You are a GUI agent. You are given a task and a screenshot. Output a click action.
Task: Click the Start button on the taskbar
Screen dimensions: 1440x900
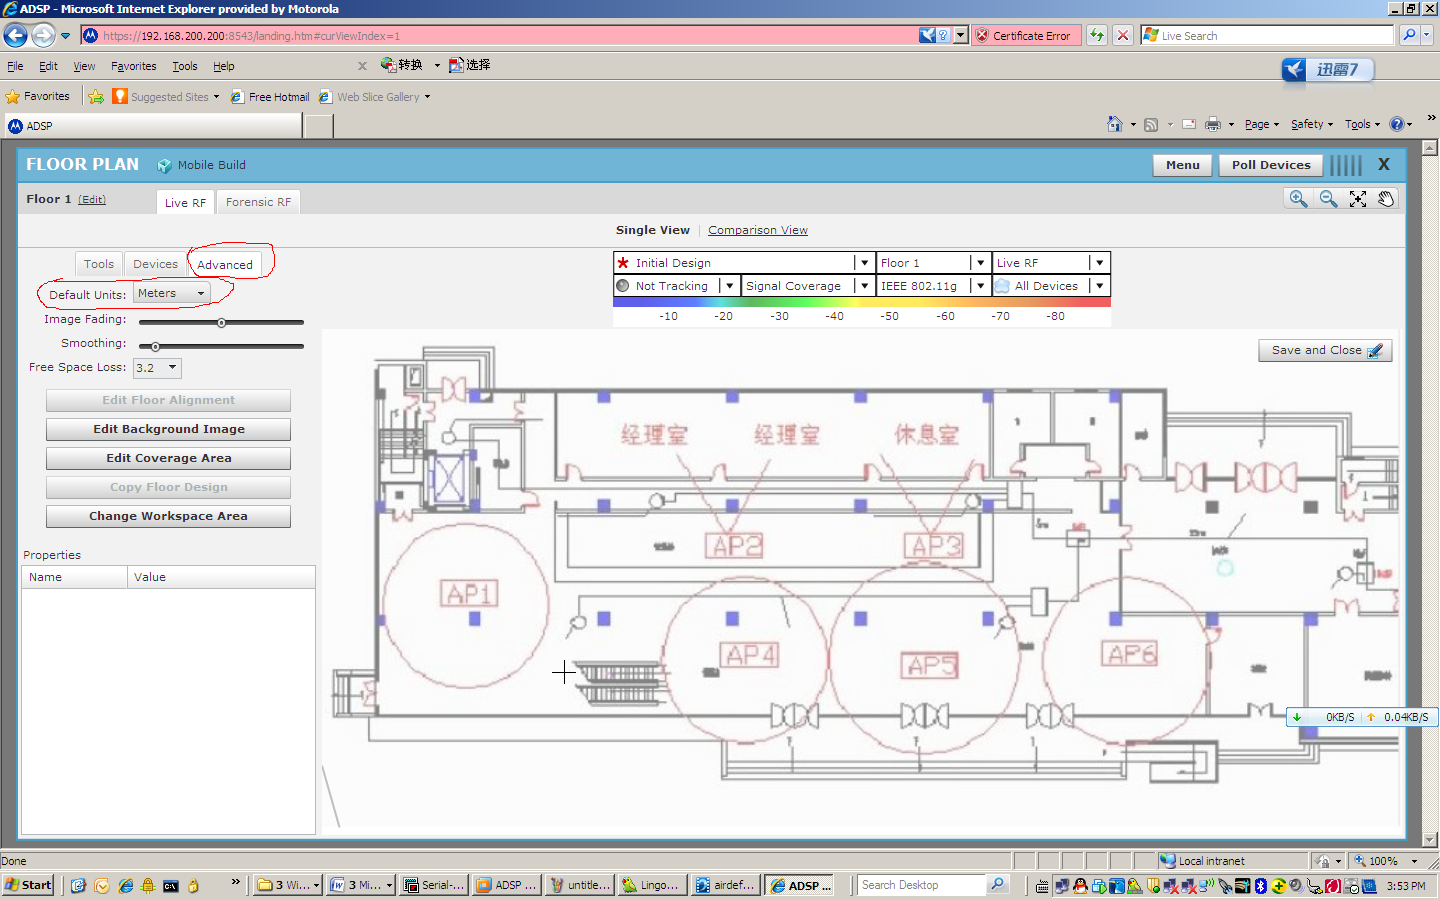[28, 885]
